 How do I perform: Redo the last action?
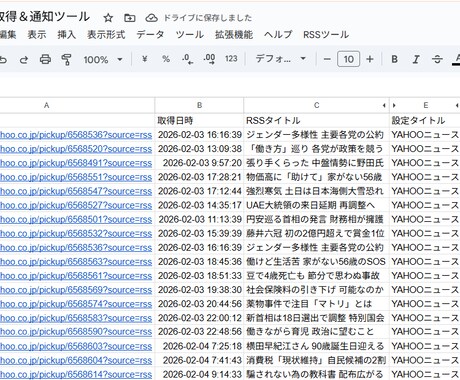[x=24, y=60]
